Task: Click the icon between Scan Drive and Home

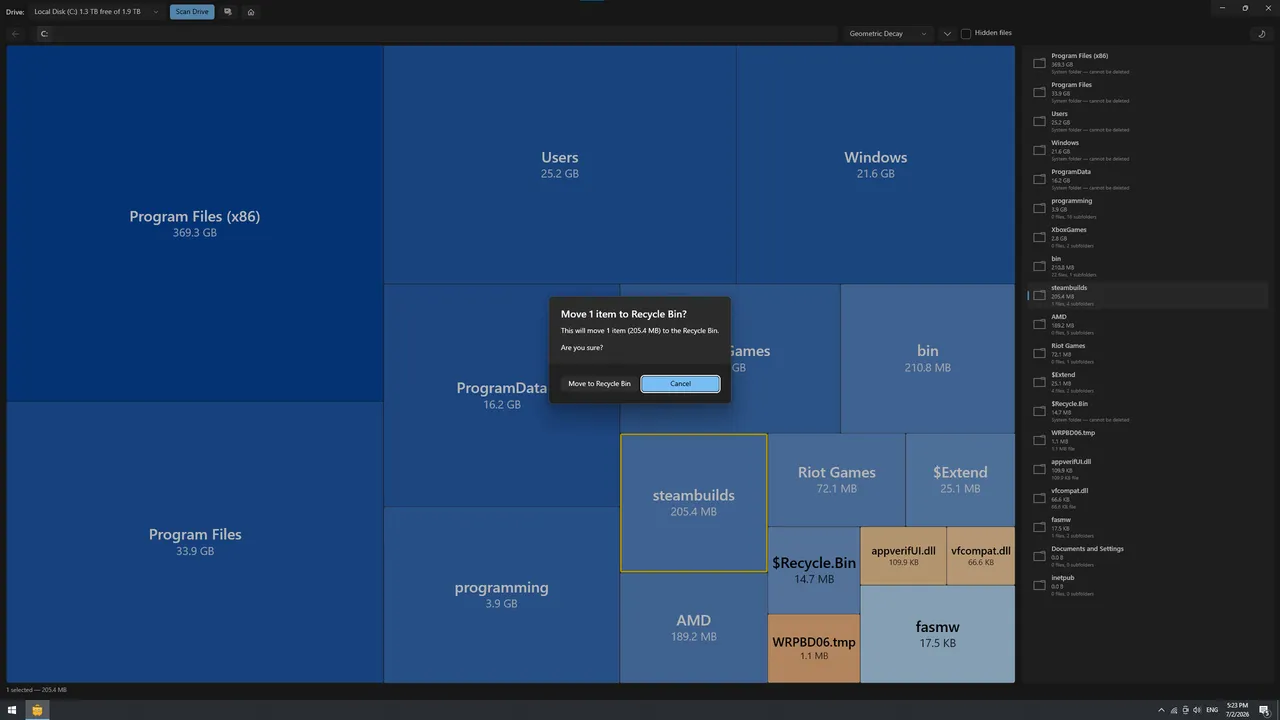Action: 228,12
